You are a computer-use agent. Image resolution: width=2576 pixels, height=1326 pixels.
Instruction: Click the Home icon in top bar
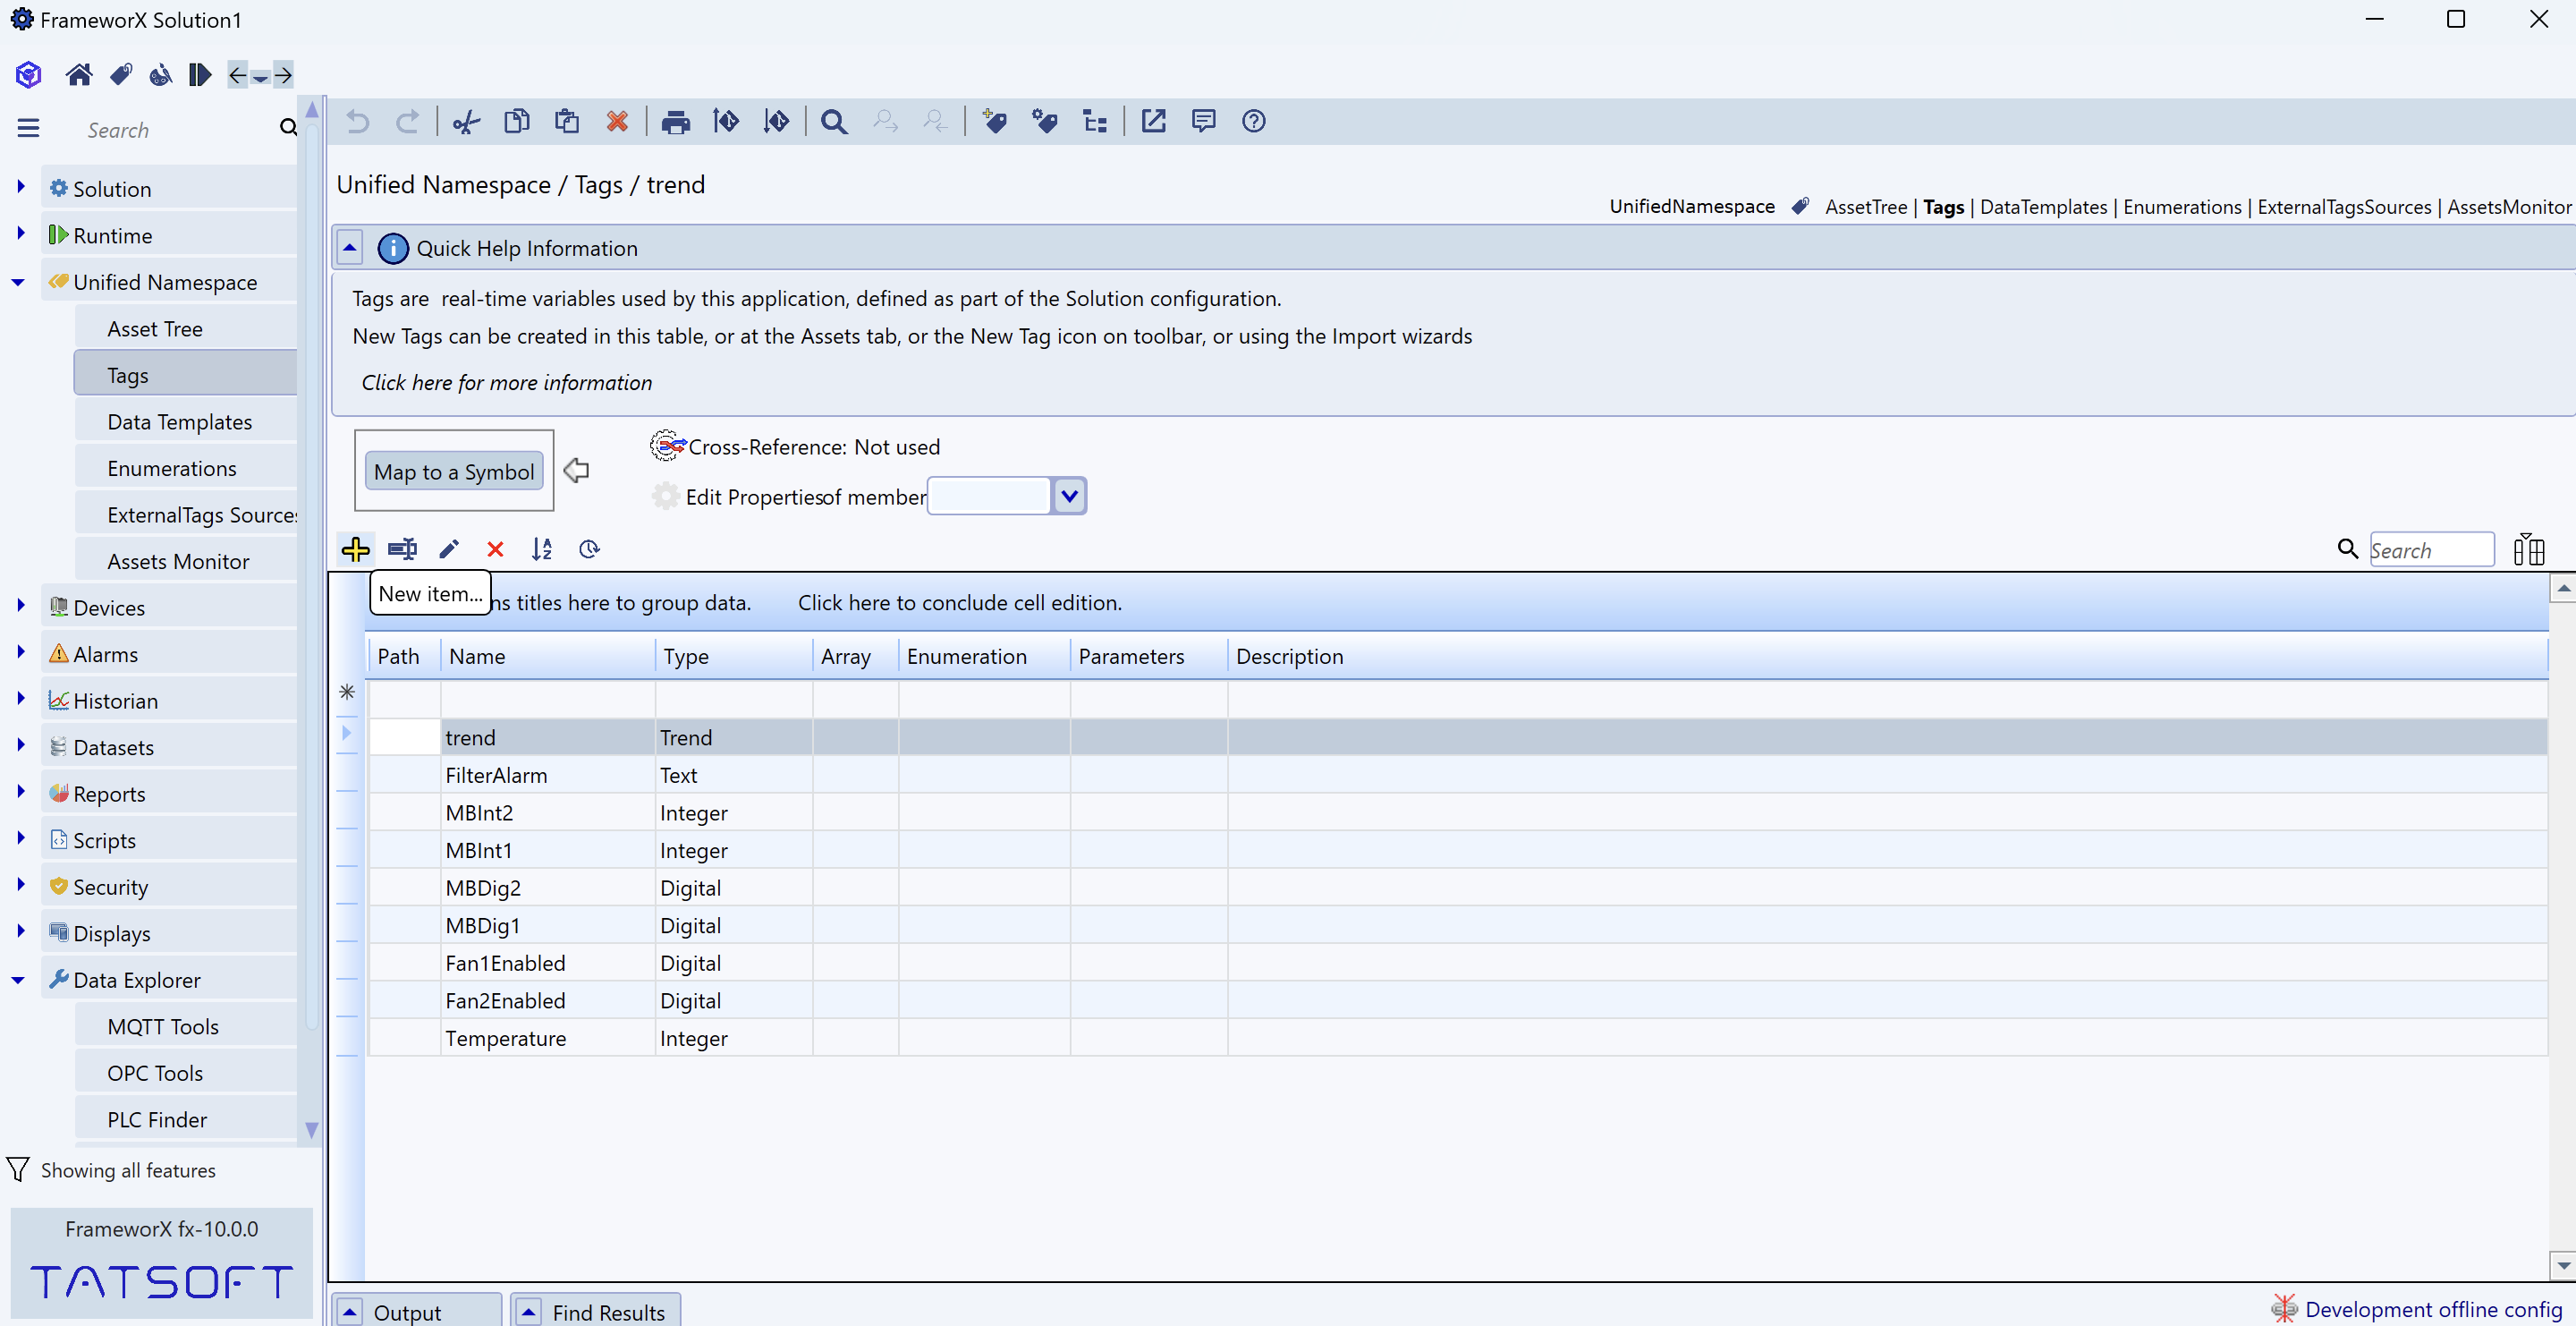[79, 74]
